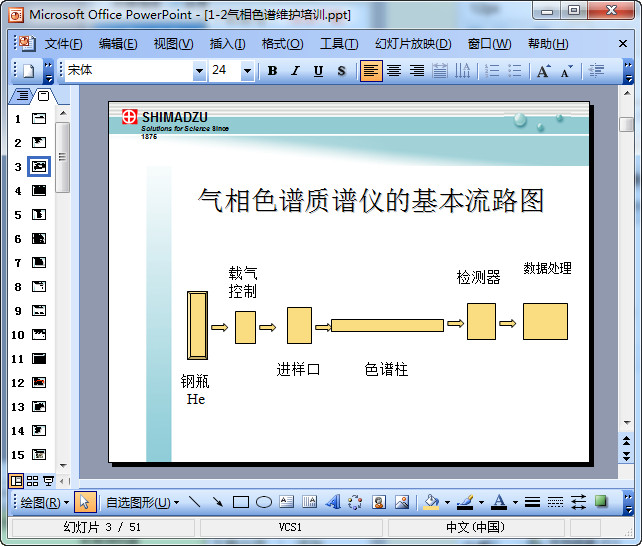The height and width of the screenshot is (546, 642).
Task: Align text left
Action: coord(371,71)
